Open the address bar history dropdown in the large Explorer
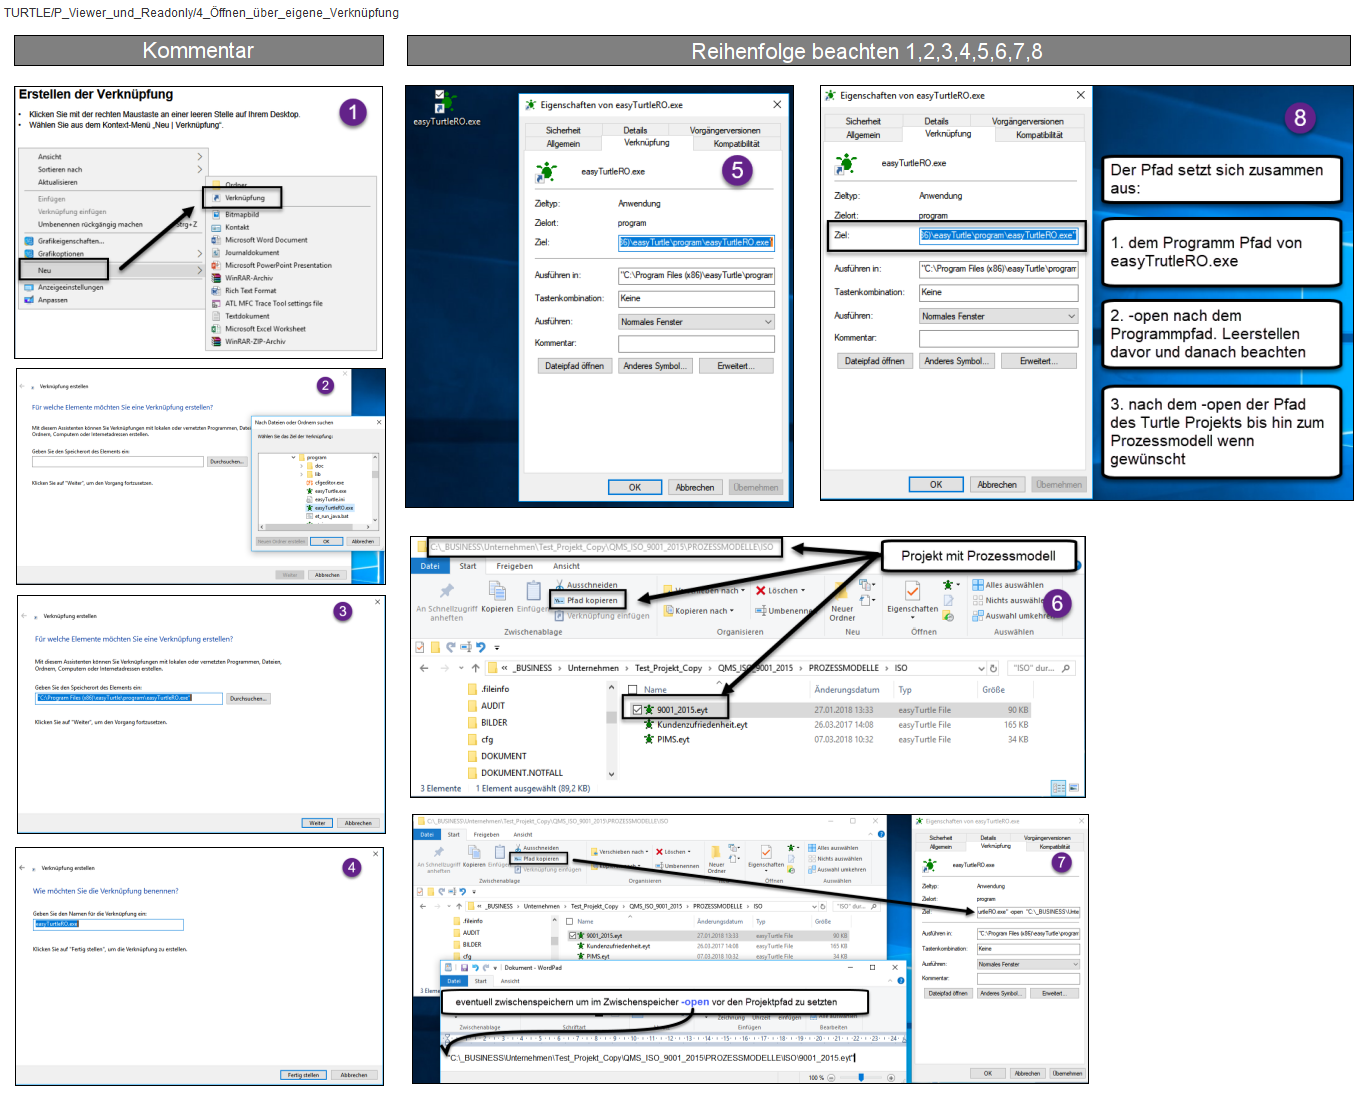This screenshot has height=1093, width=1361. click(x=981, y=668)
